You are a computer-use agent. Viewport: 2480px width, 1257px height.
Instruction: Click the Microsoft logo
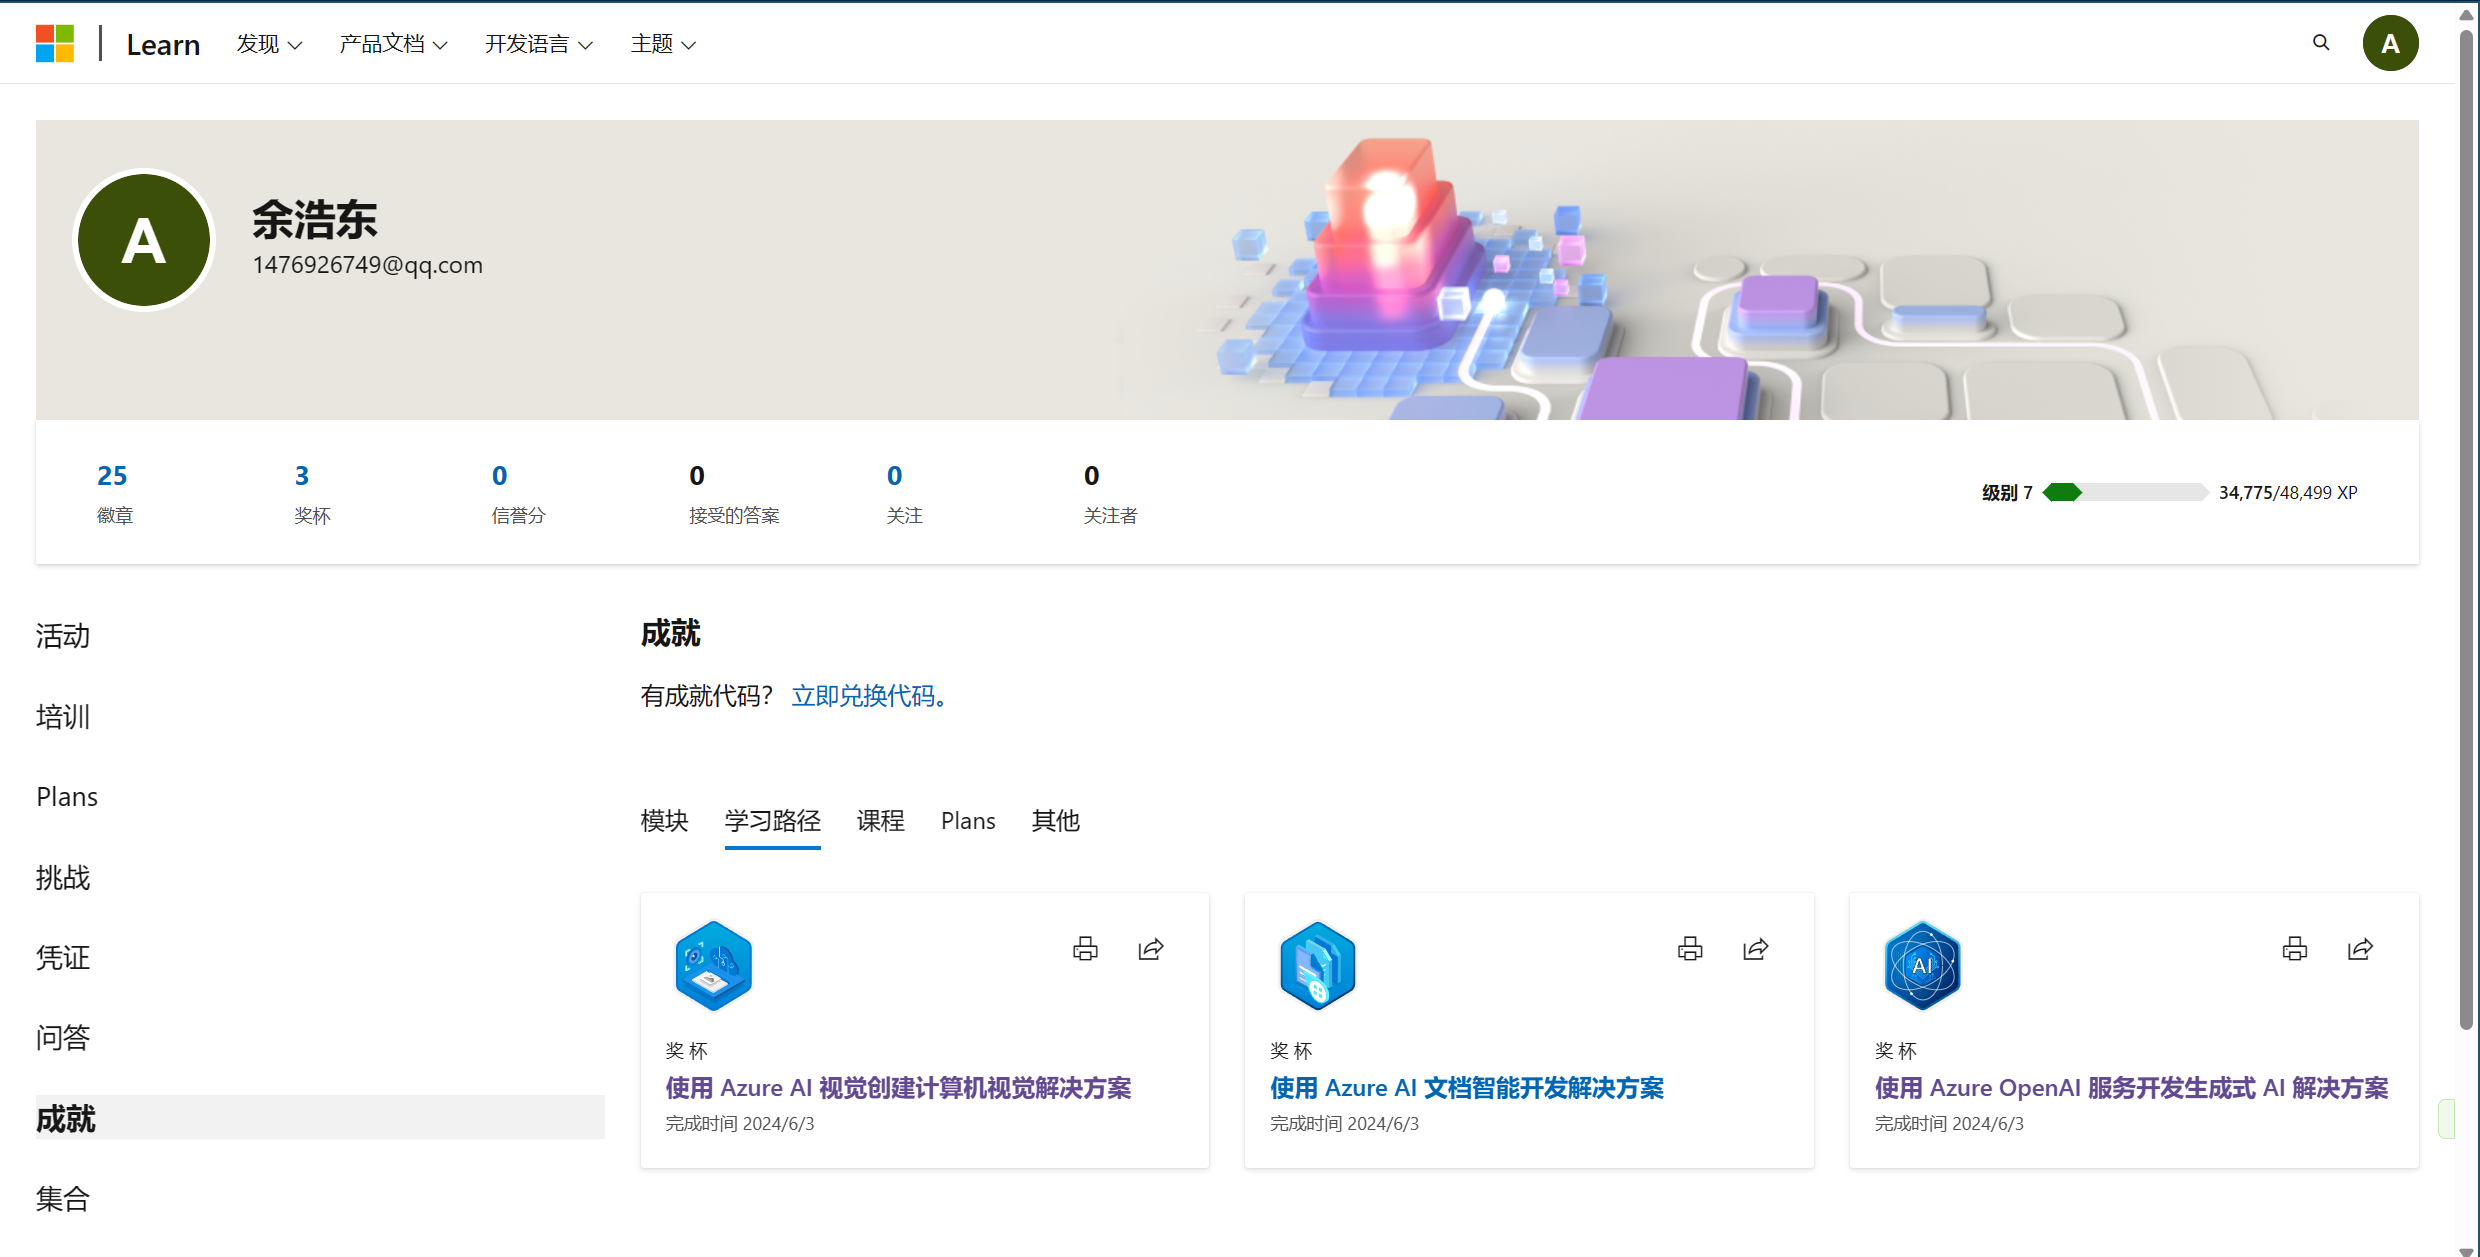tap(55, 44)
